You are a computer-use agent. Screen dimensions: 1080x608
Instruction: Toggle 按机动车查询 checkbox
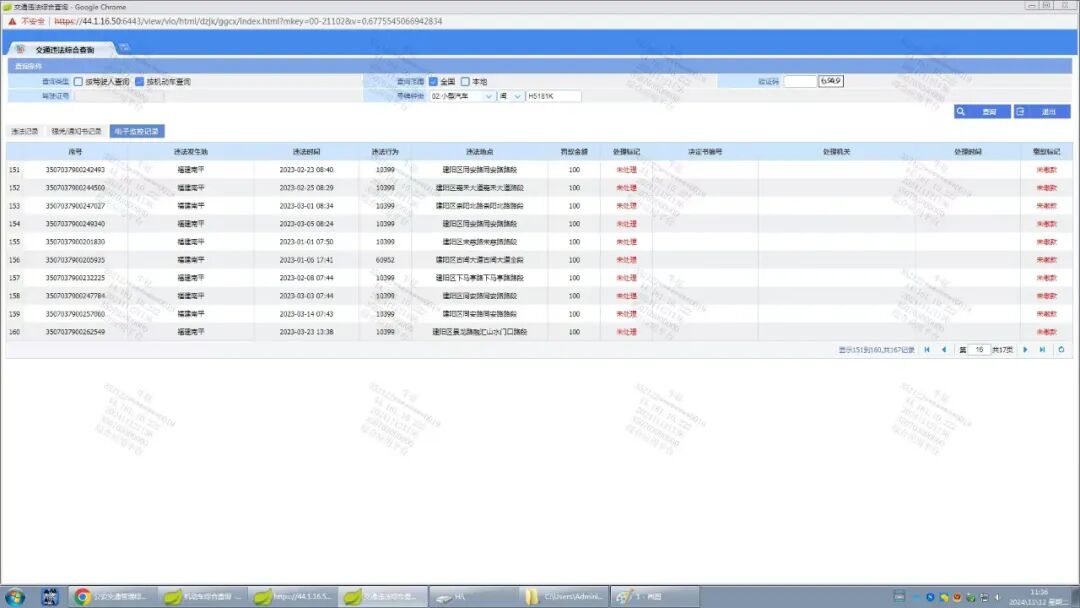coord(139,82)
